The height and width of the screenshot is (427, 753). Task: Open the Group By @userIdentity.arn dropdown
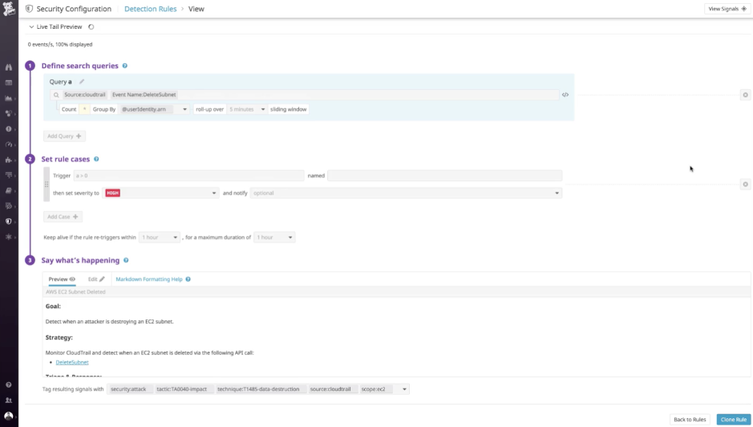(154, 110)
